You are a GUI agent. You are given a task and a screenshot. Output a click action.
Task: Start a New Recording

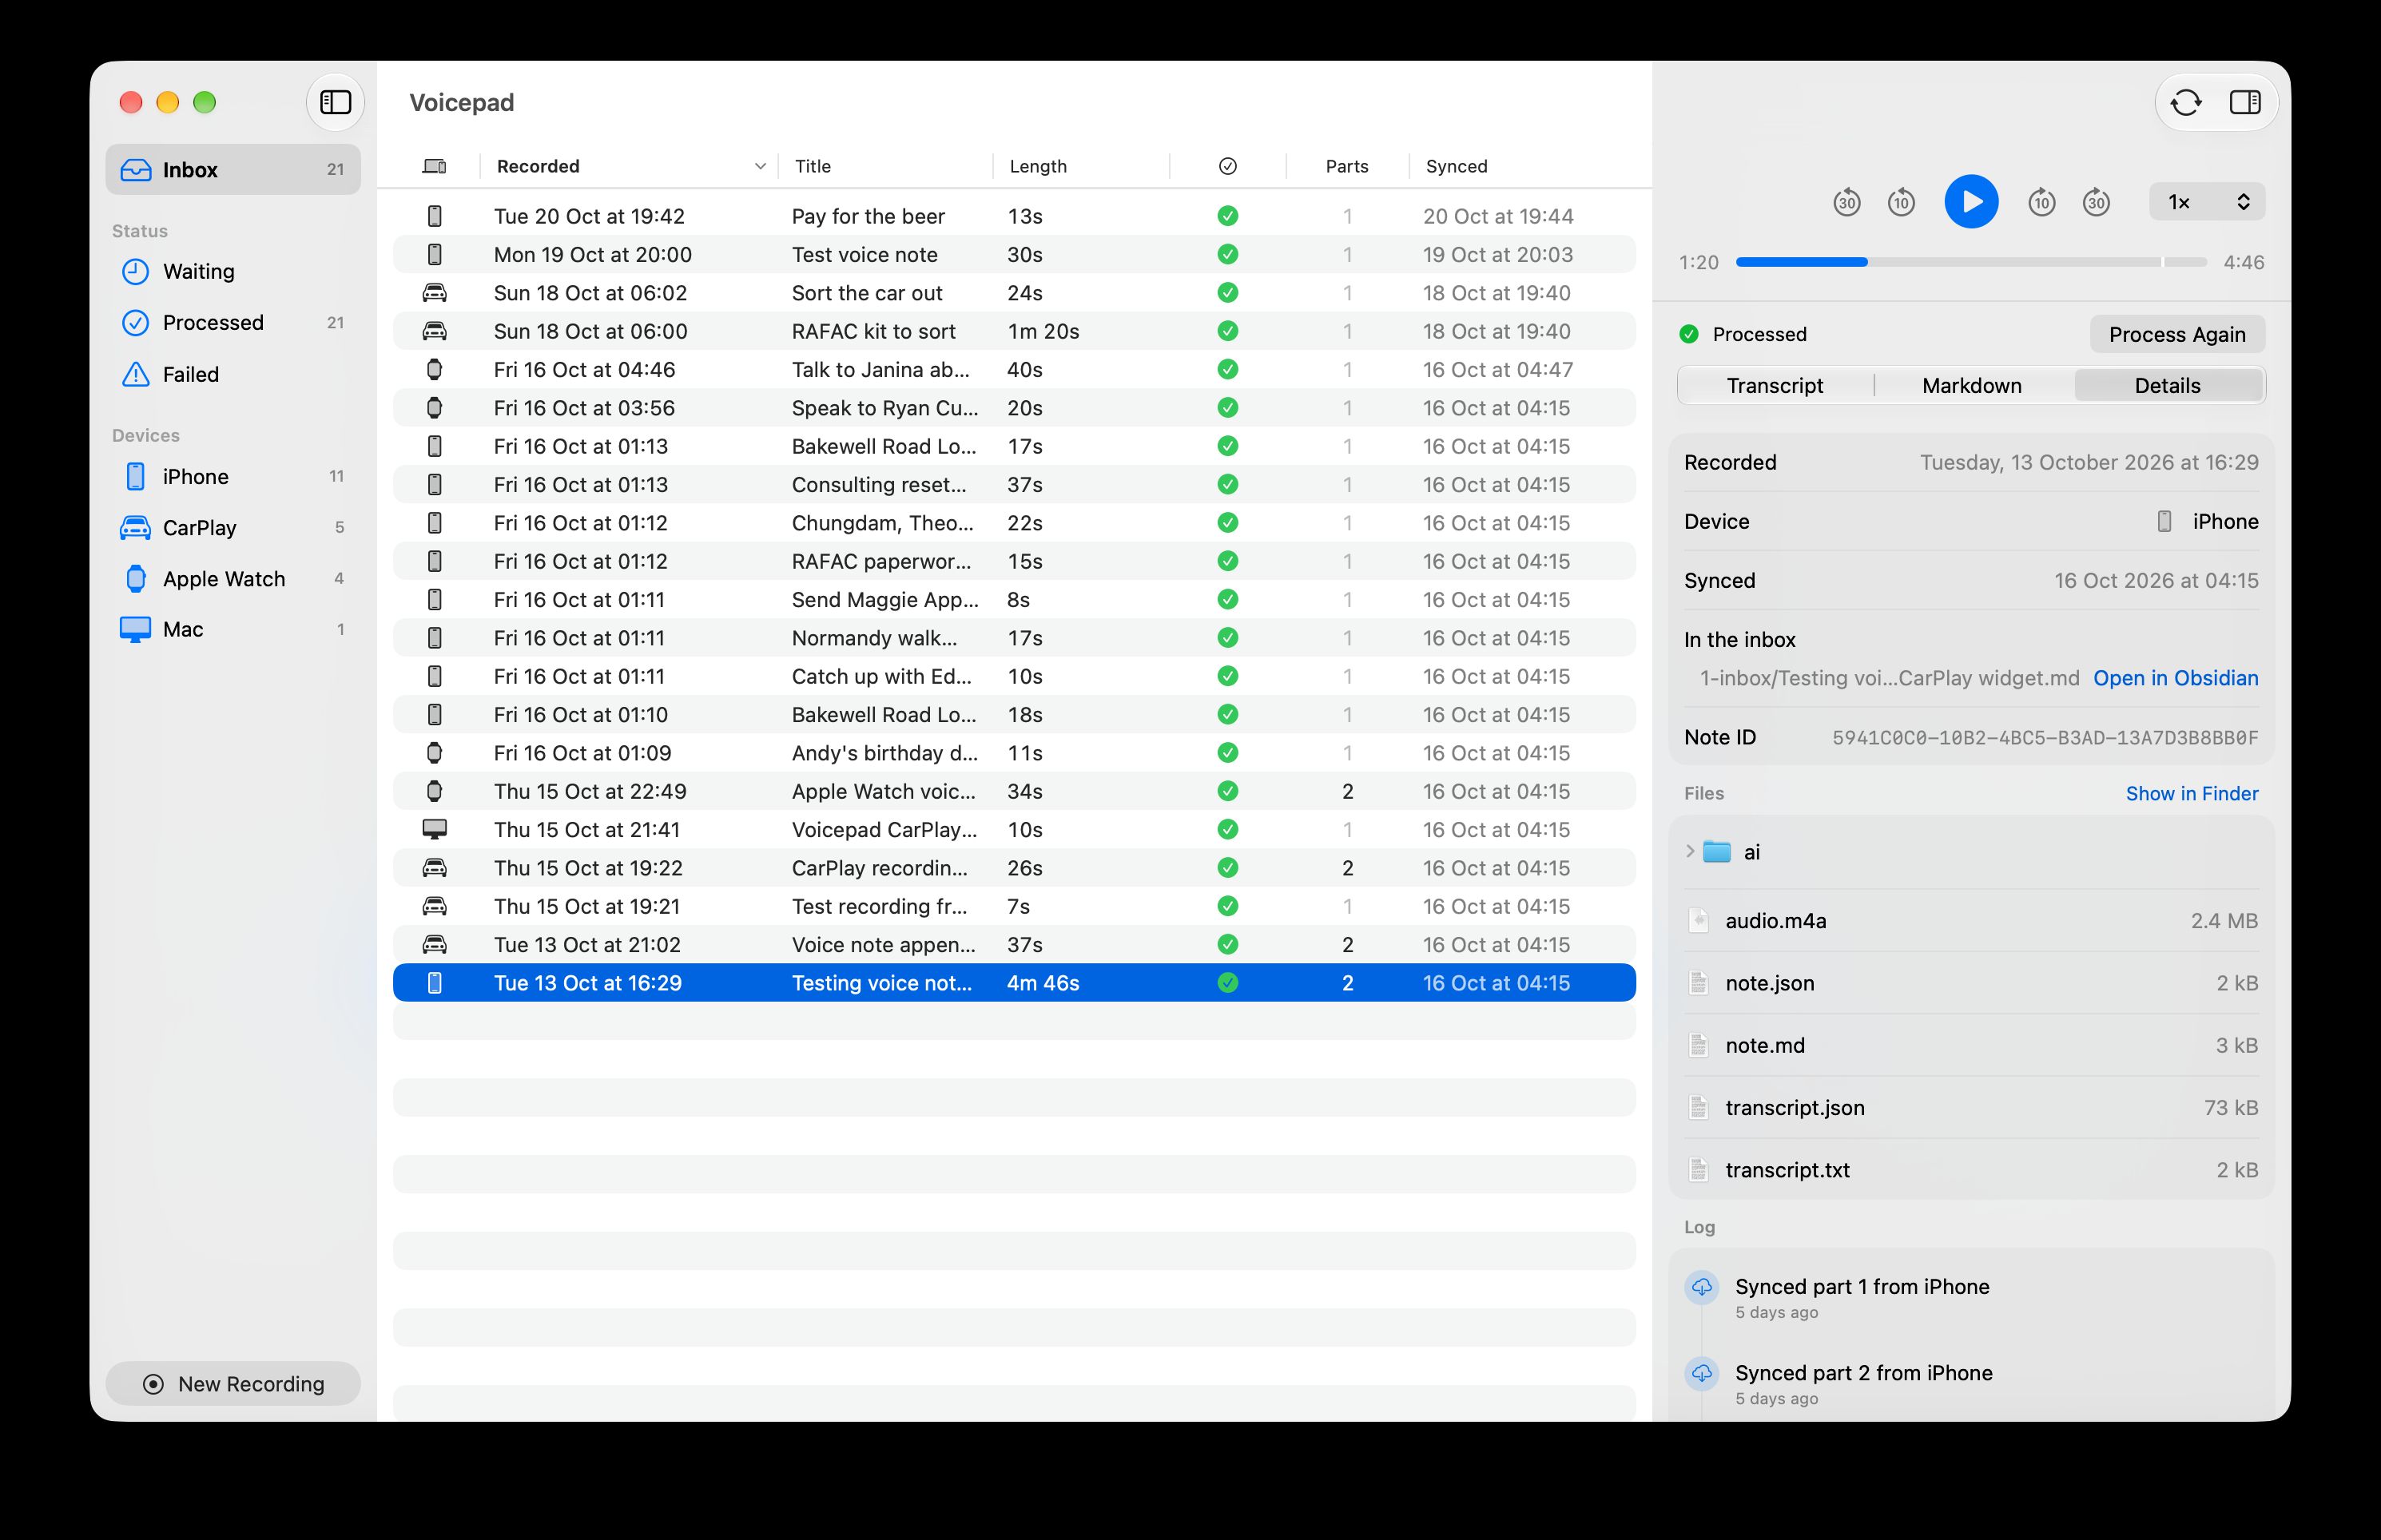pyautogui.click(x=233, y=1384)
